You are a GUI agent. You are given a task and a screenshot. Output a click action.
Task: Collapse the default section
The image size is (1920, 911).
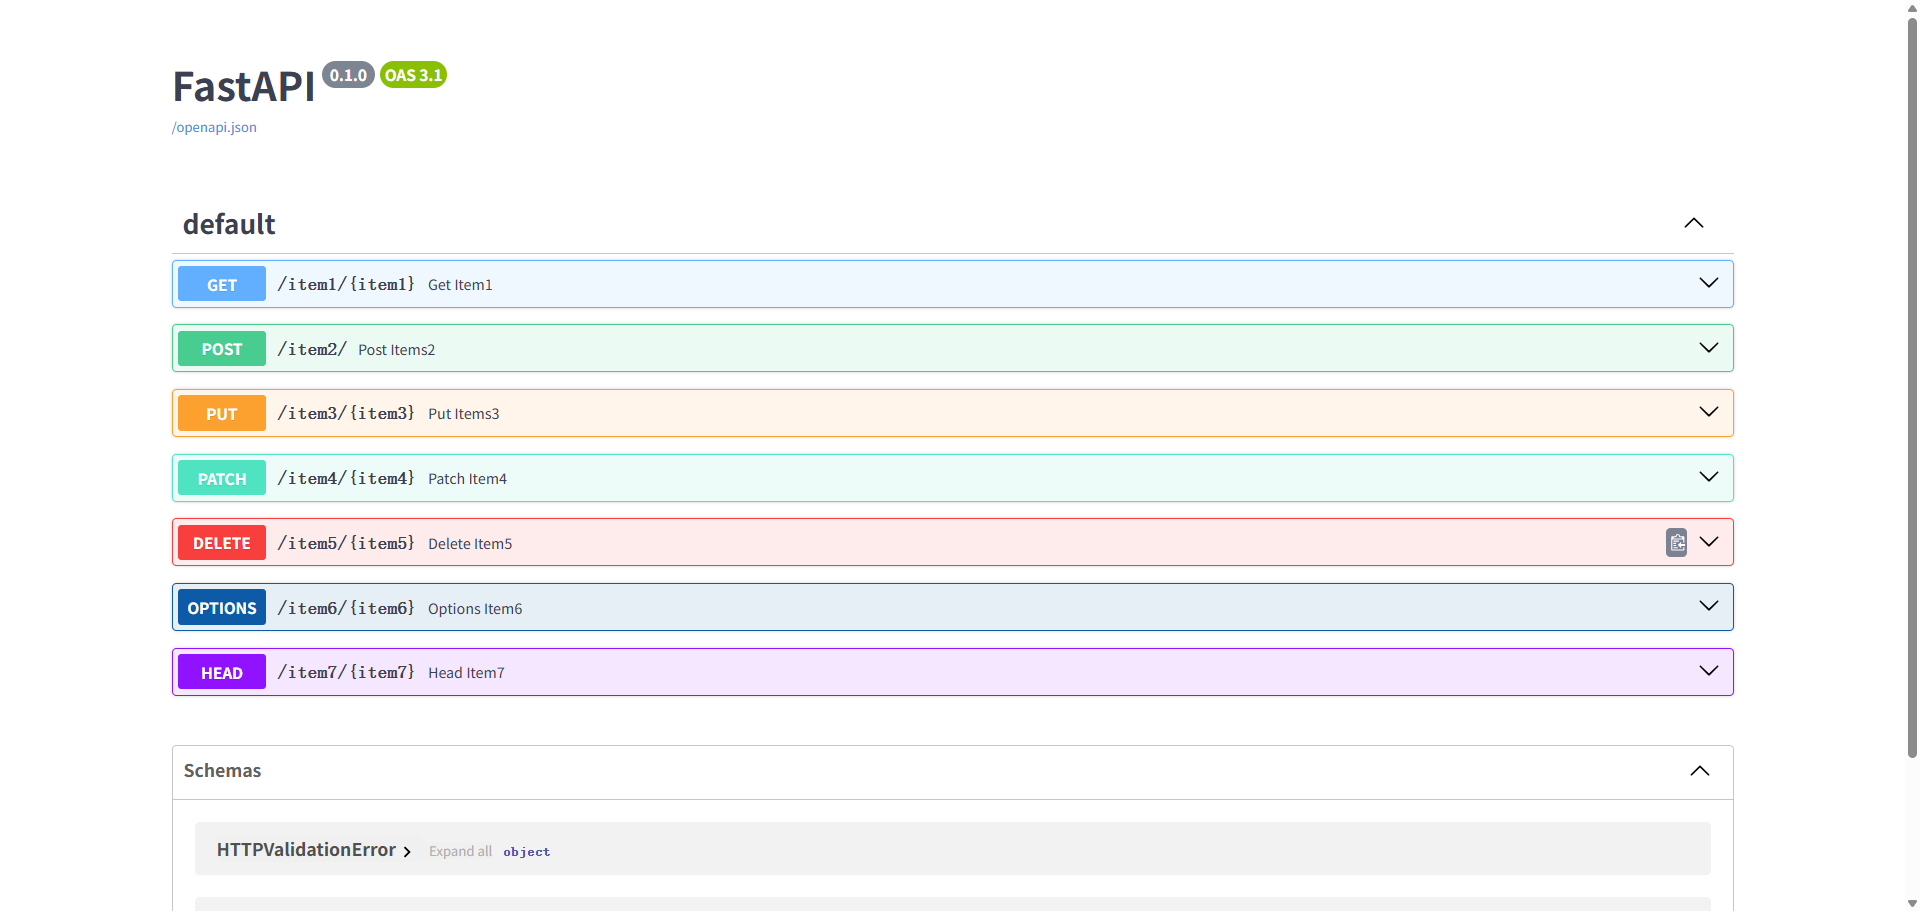1694,223
